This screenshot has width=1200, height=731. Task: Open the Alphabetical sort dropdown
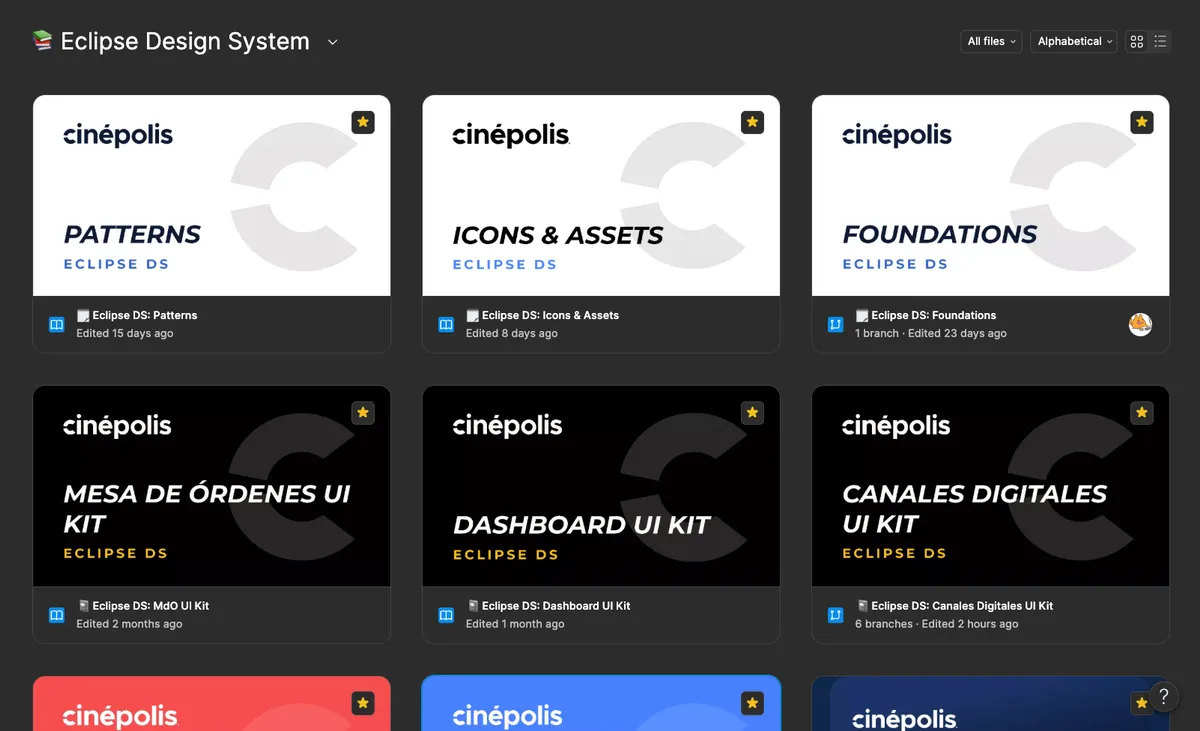[1074, 41]
